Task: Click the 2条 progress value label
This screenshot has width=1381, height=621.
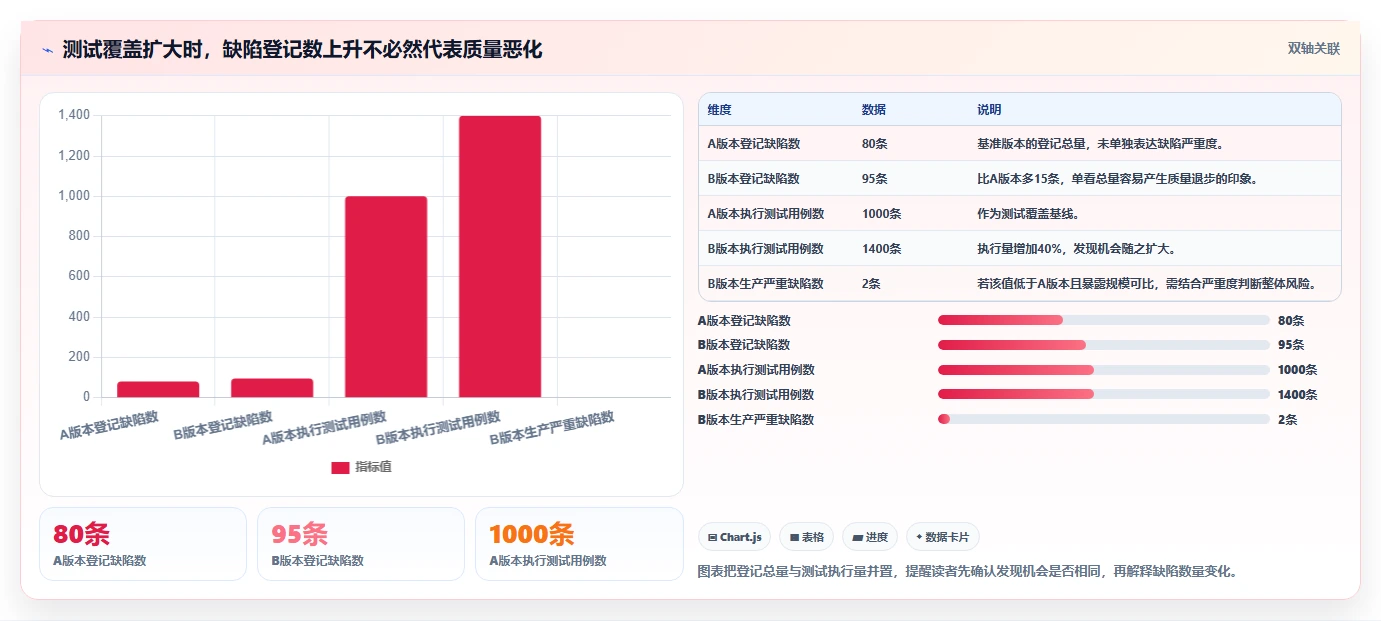Action: pos(1287,420)
